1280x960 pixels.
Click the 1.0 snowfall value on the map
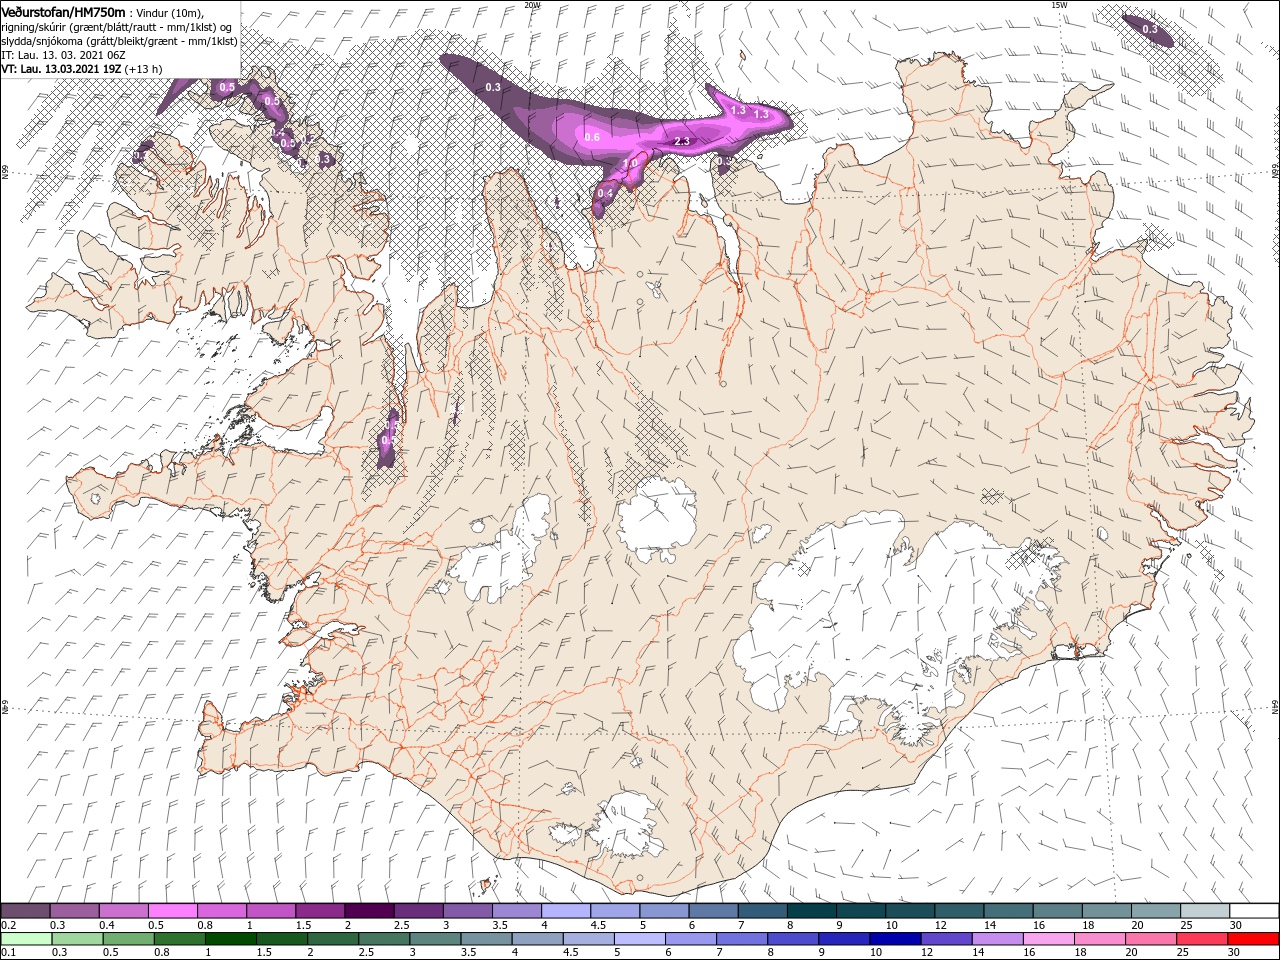(630, 164)
